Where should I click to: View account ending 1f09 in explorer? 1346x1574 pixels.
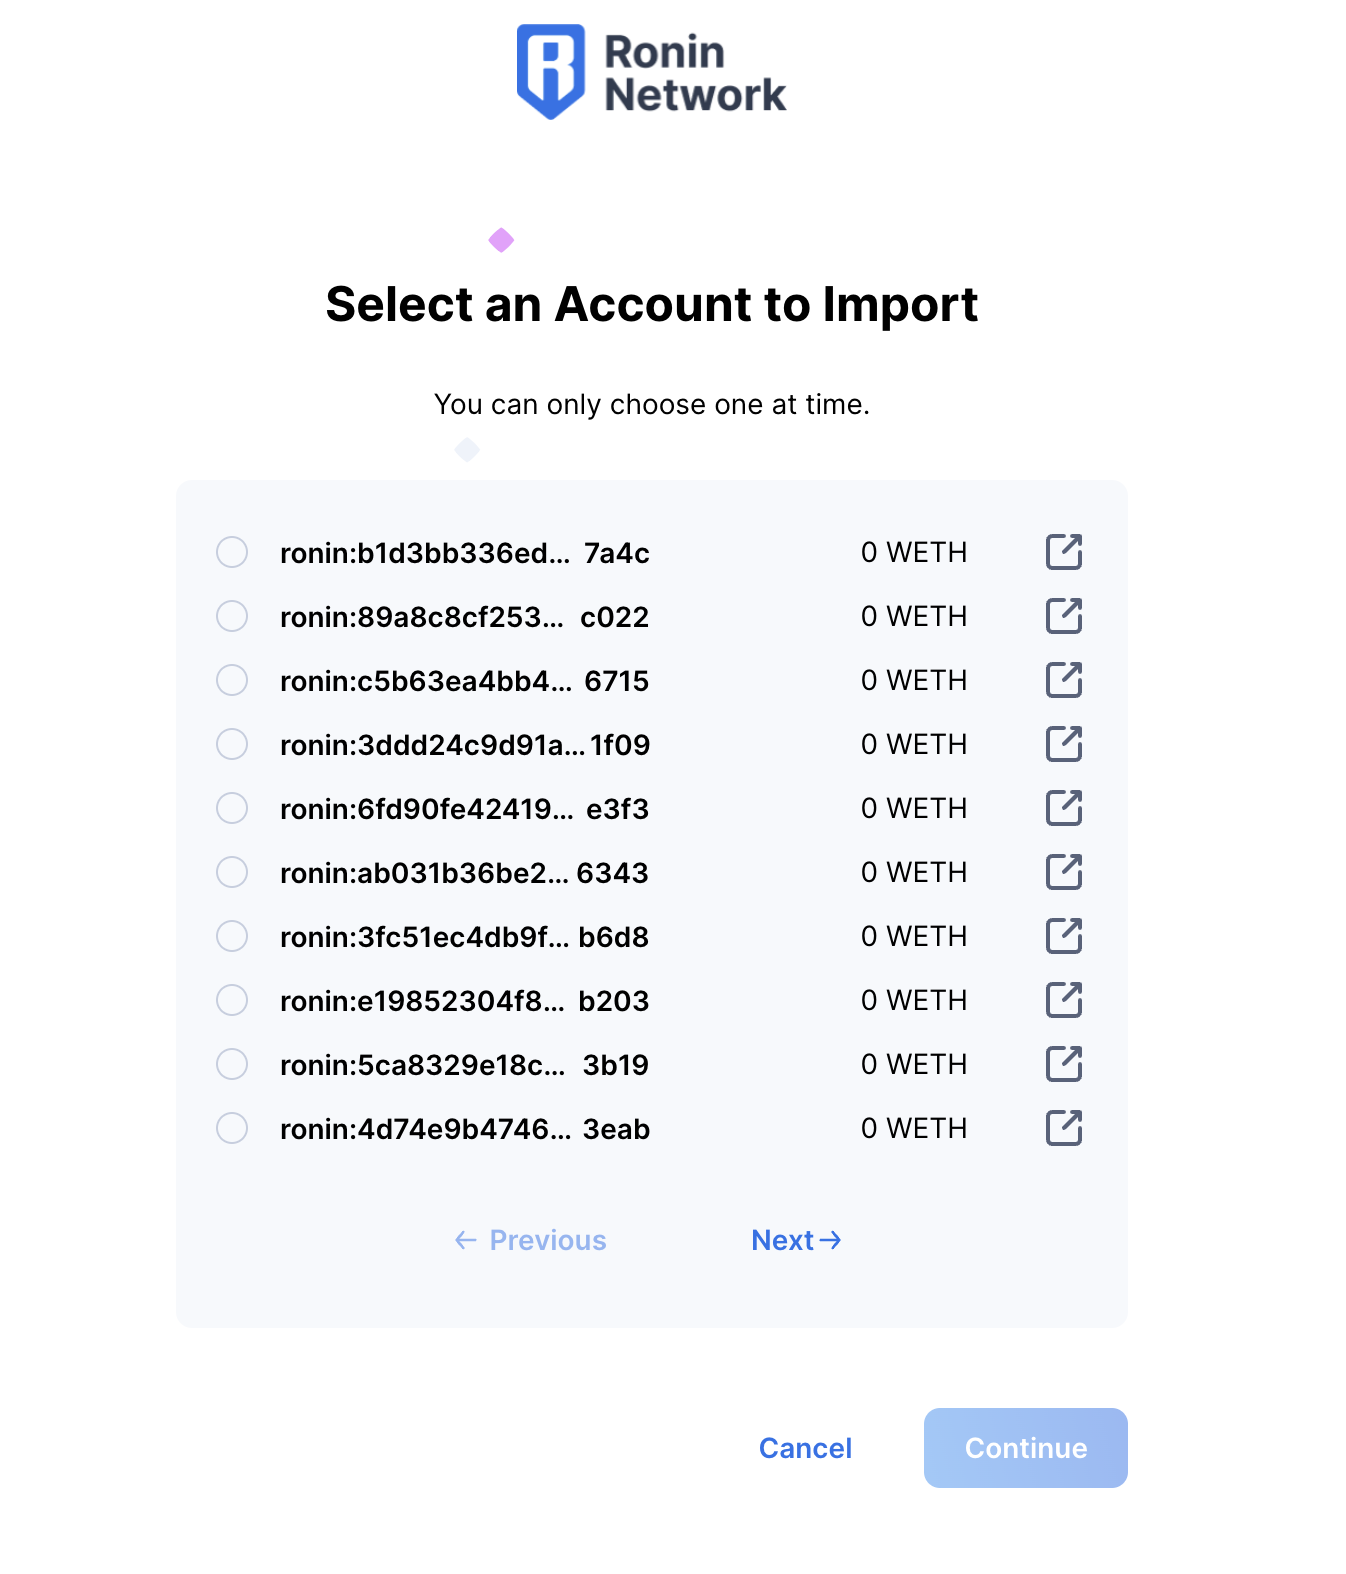[x=1064, y=744]
